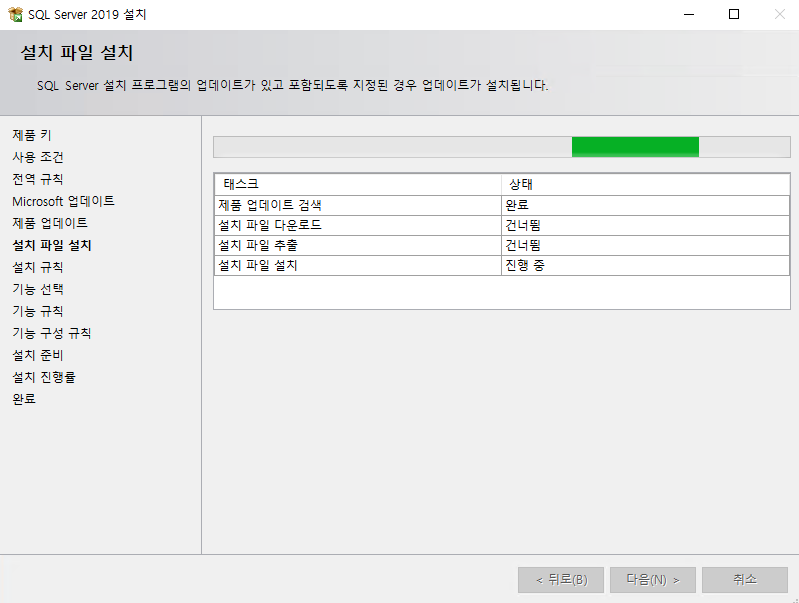Close the SQL Server 2019 설치 window

780,14
